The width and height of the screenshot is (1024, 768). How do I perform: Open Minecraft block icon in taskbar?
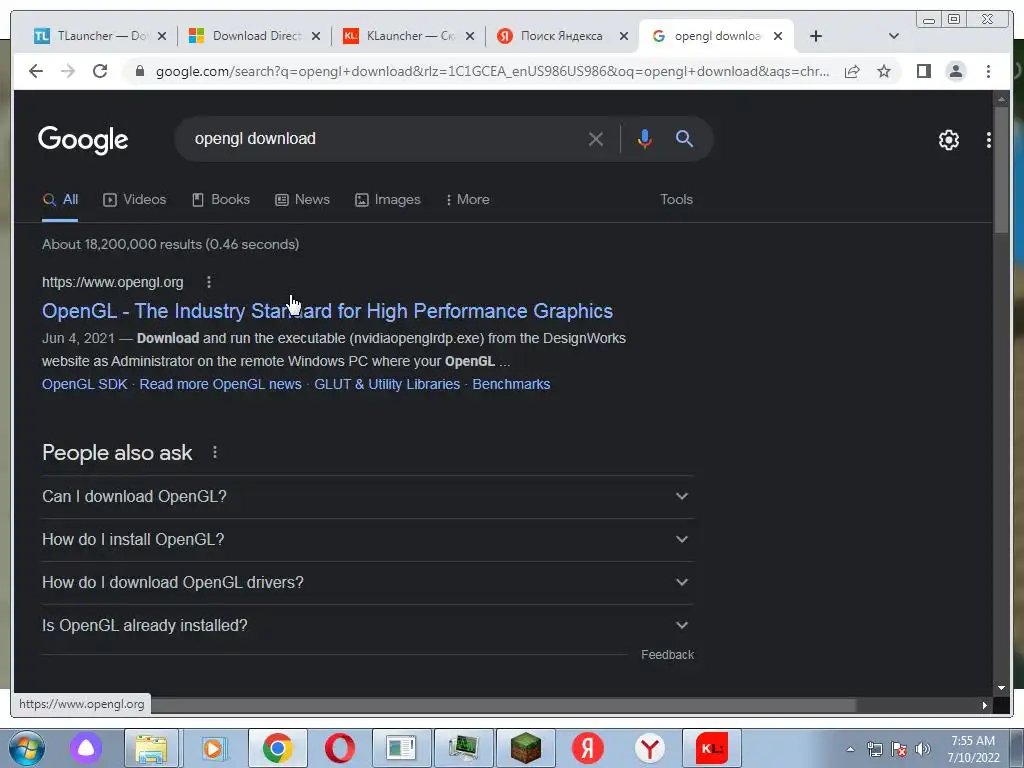pyautogui.click(x=526, y=748)
